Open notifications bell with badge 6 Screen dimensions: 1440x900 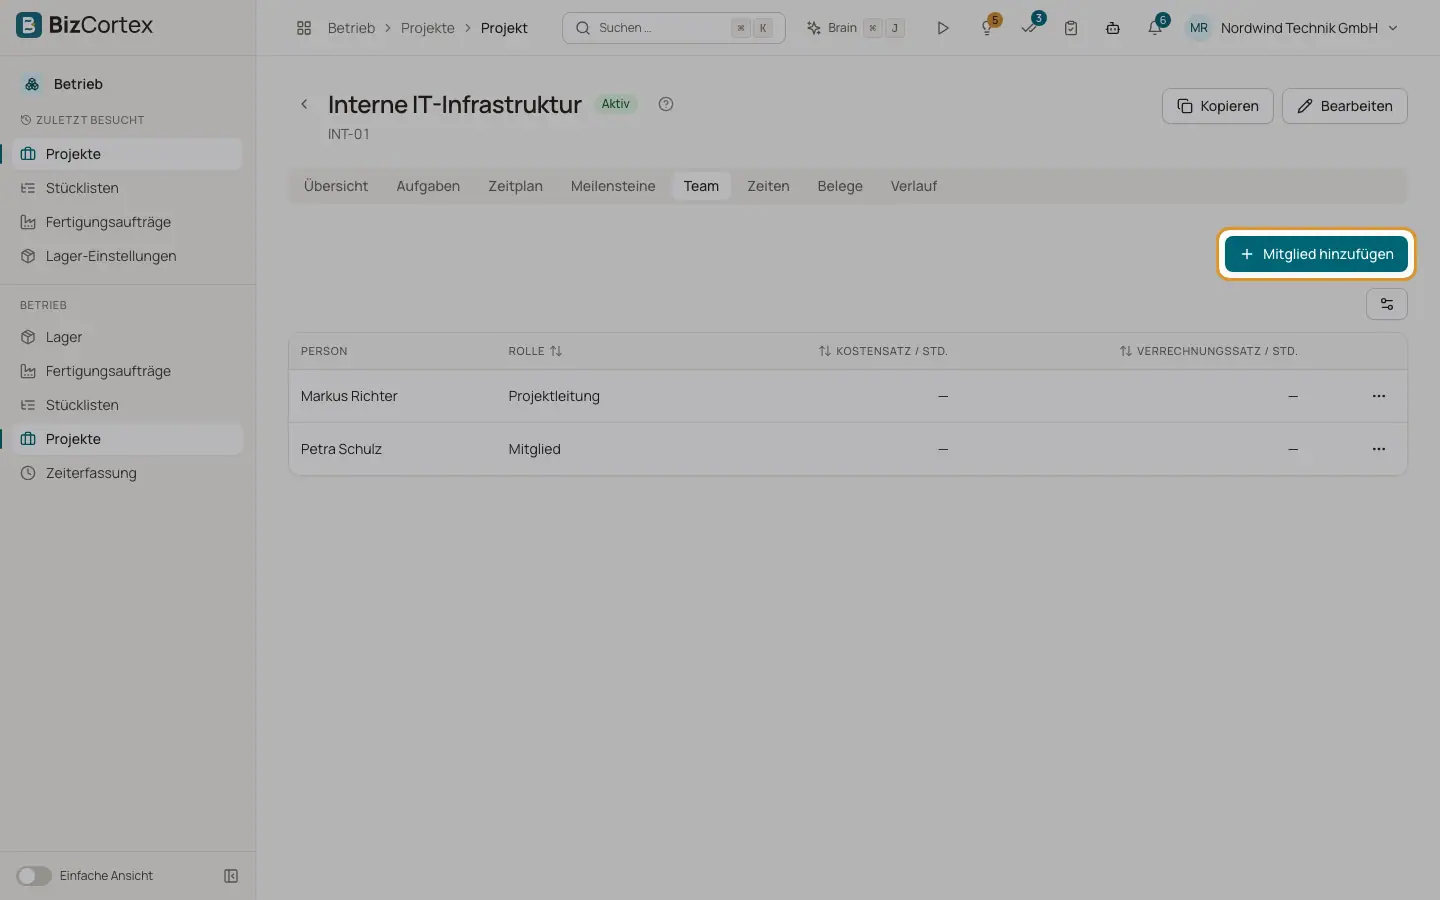click(x=1155, y=28)
